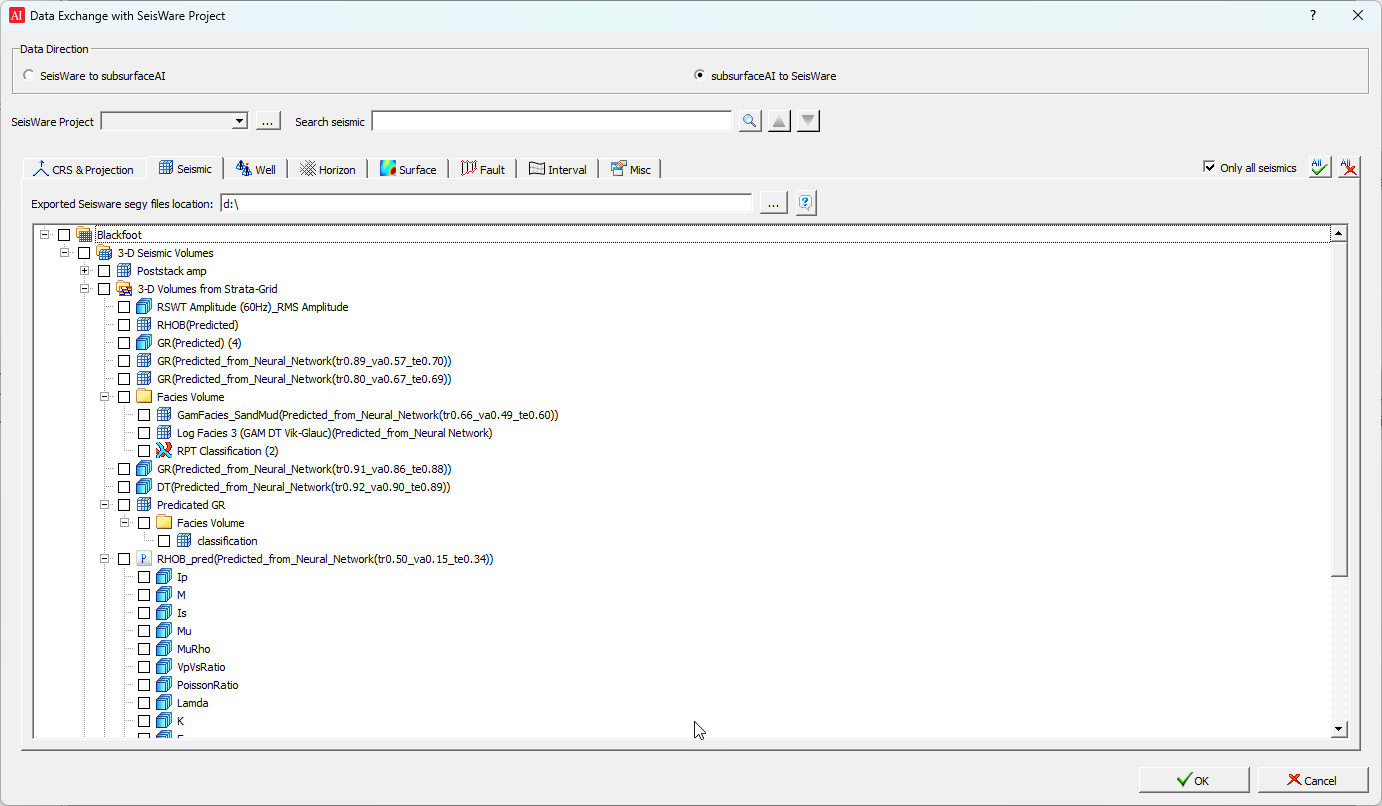
Task: Click the dialog help question mark button
Action: [x=1313, y=15]
